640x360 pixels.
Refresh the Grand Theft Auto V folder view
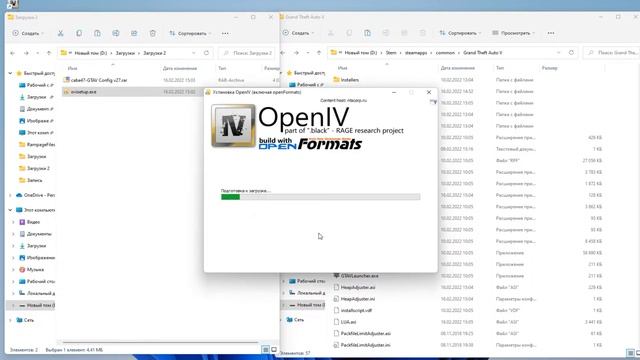click(x=571, y=53)
